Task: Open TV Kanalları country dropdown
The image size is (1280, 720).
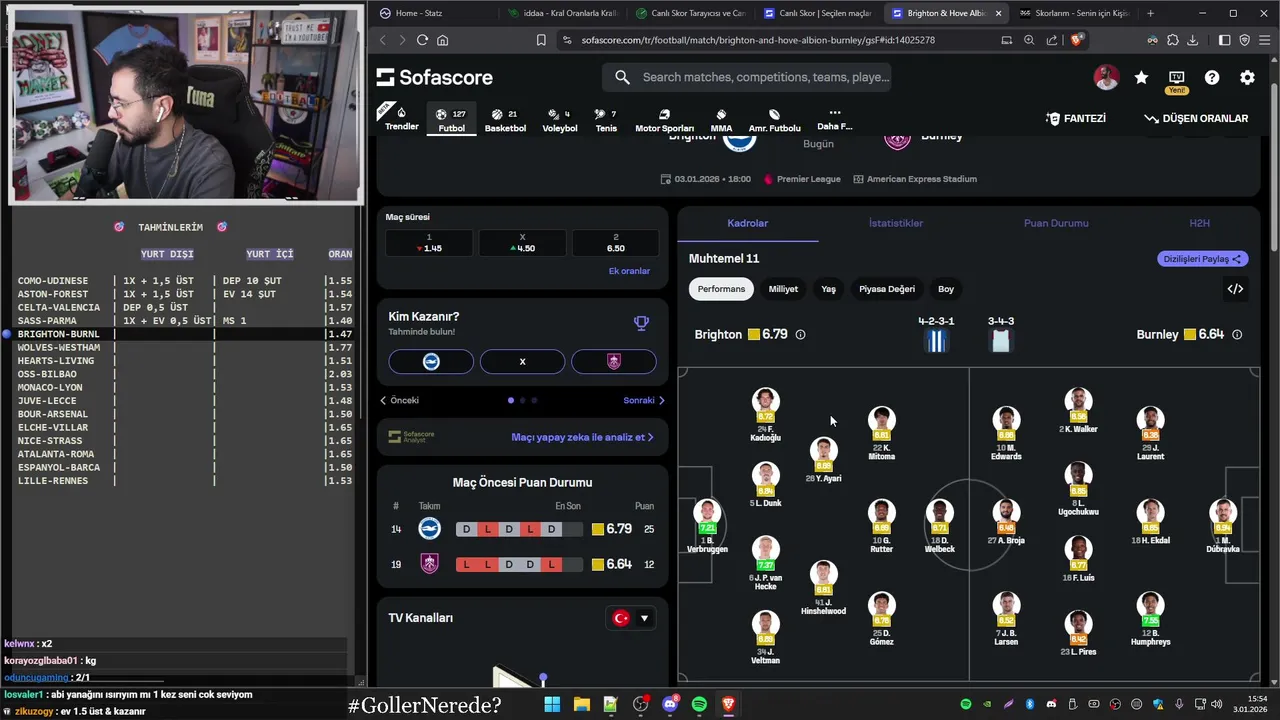Action: [631, 618]
